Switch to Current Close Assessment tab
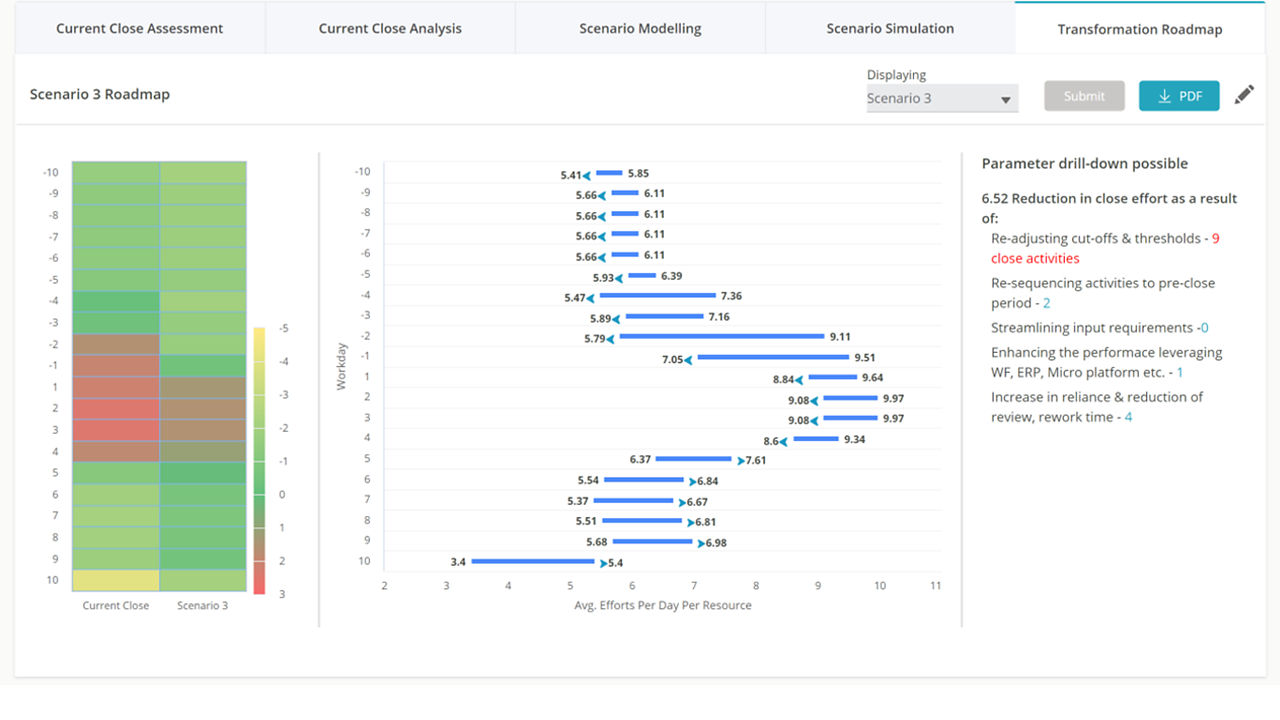 click(x=139, y=28)
